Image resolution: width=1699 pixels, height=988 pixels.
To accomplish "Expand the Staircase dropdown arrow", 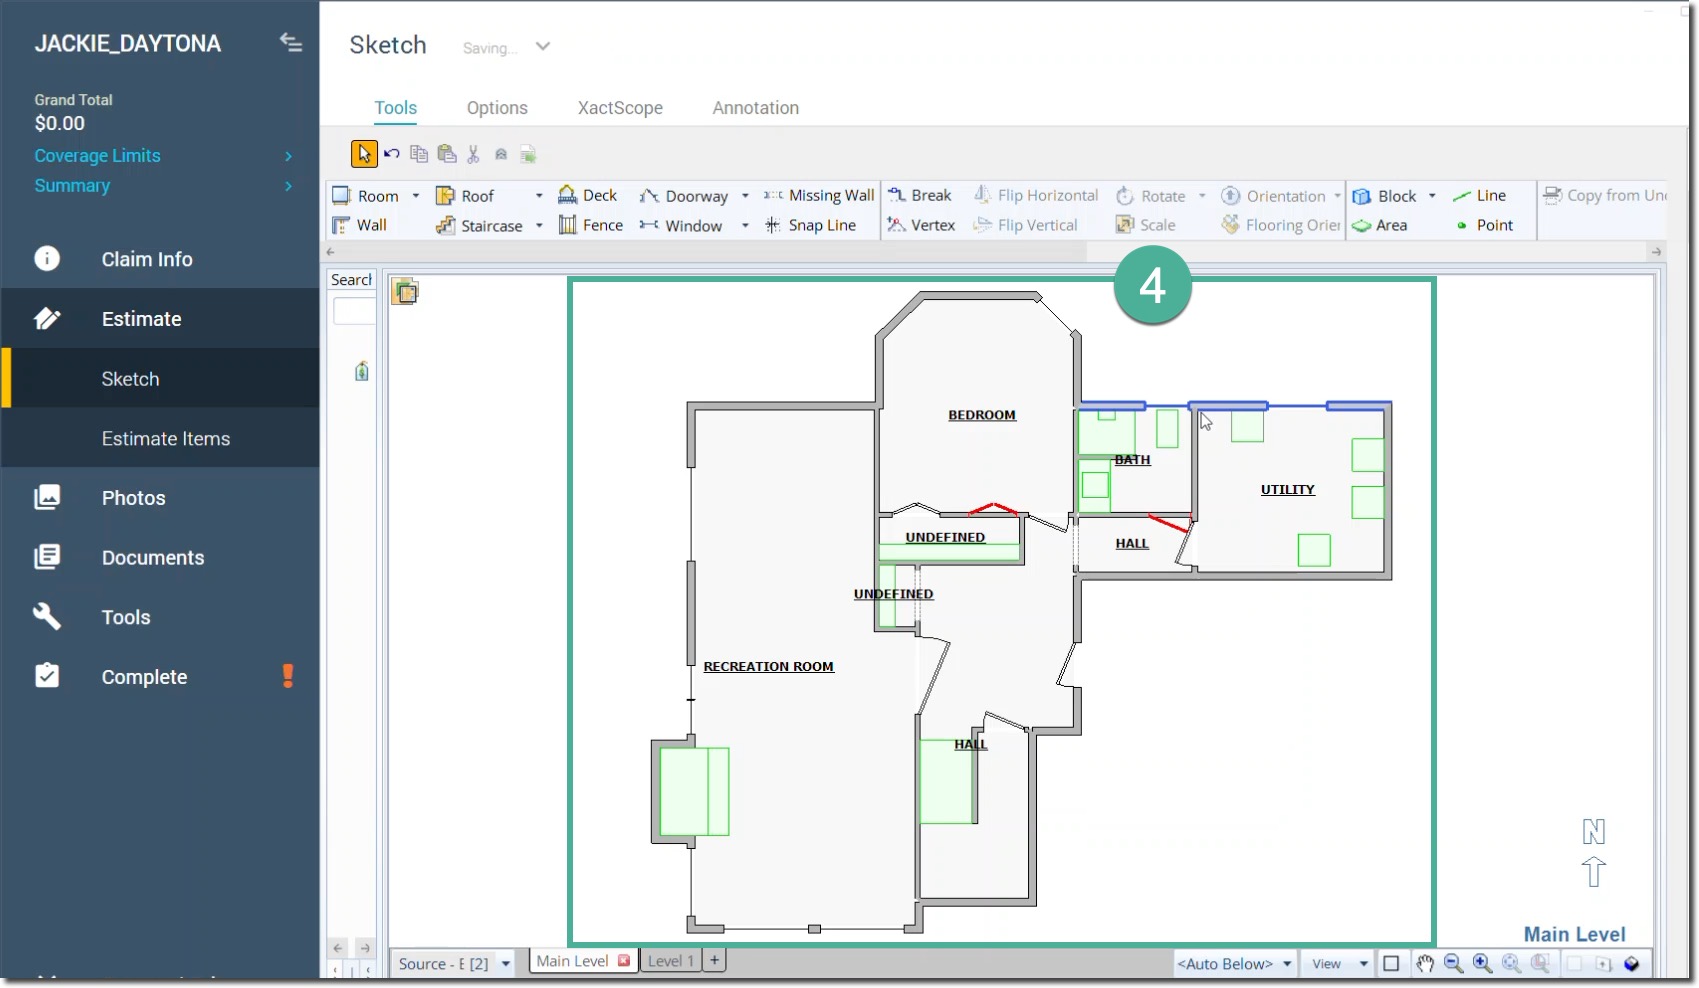I will click(x=539, y=225).
